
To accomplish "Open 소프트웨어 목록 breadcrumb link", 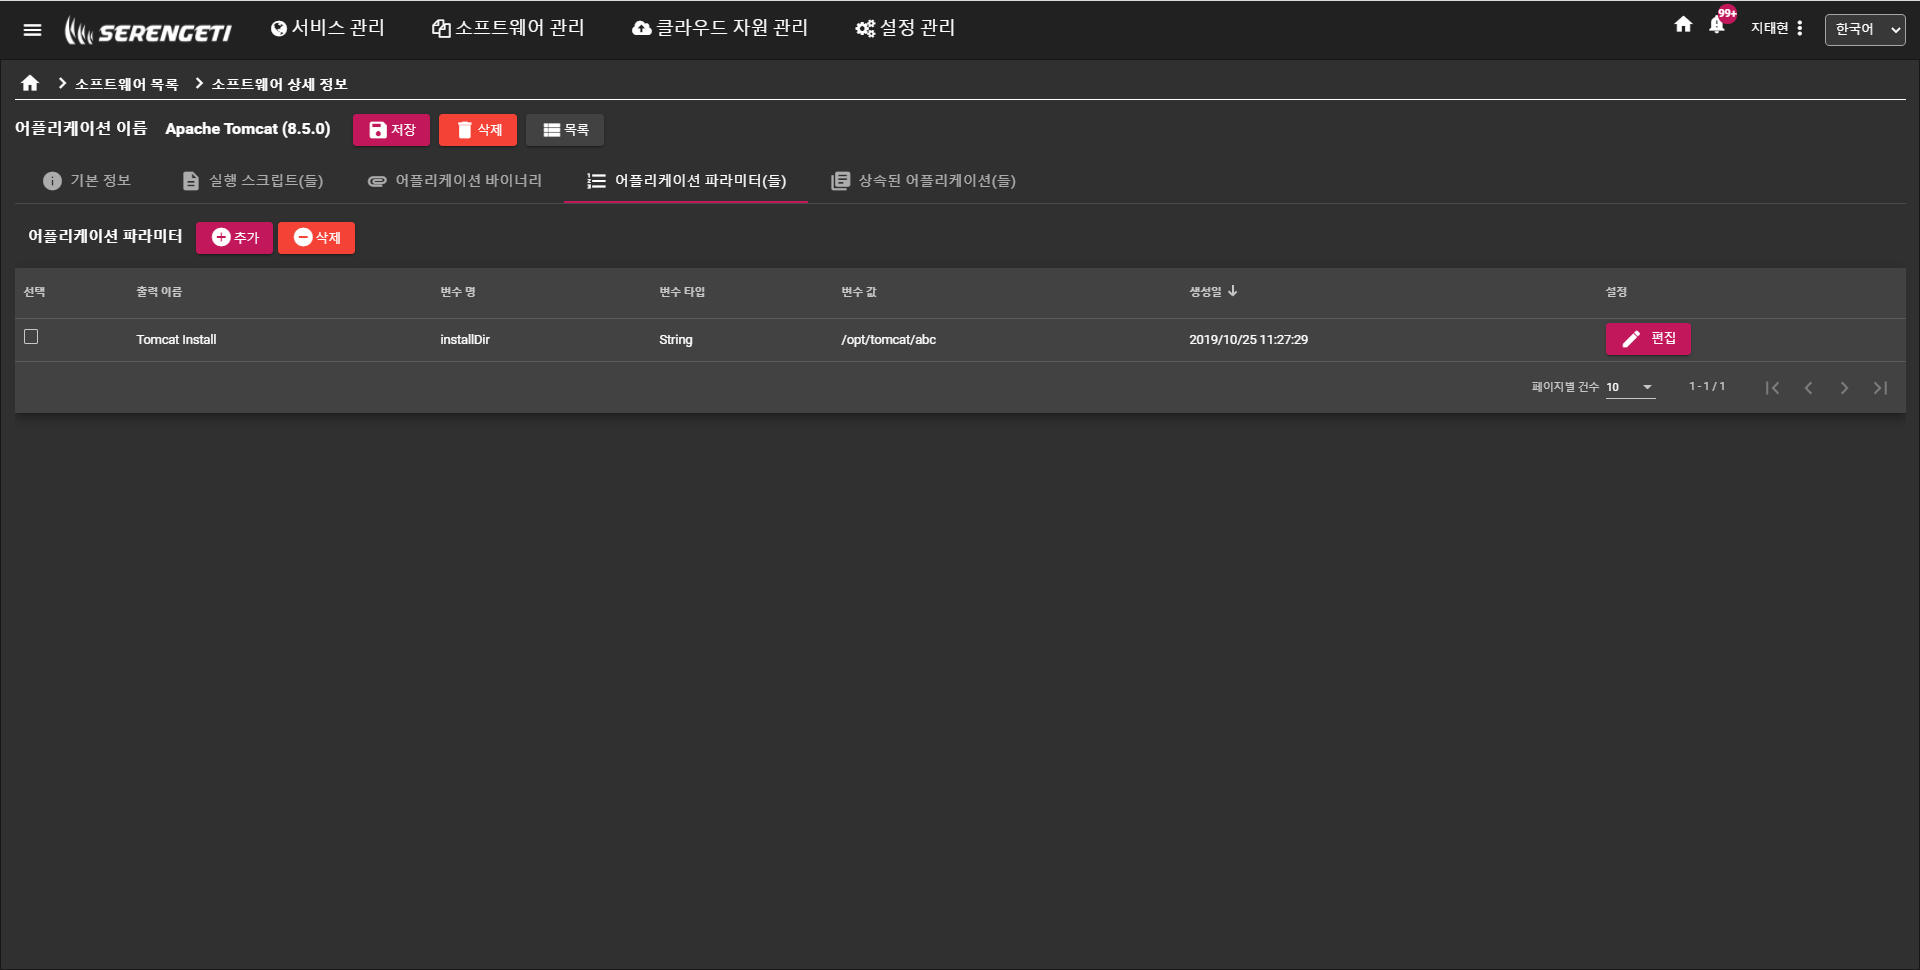I will [126, 84].
